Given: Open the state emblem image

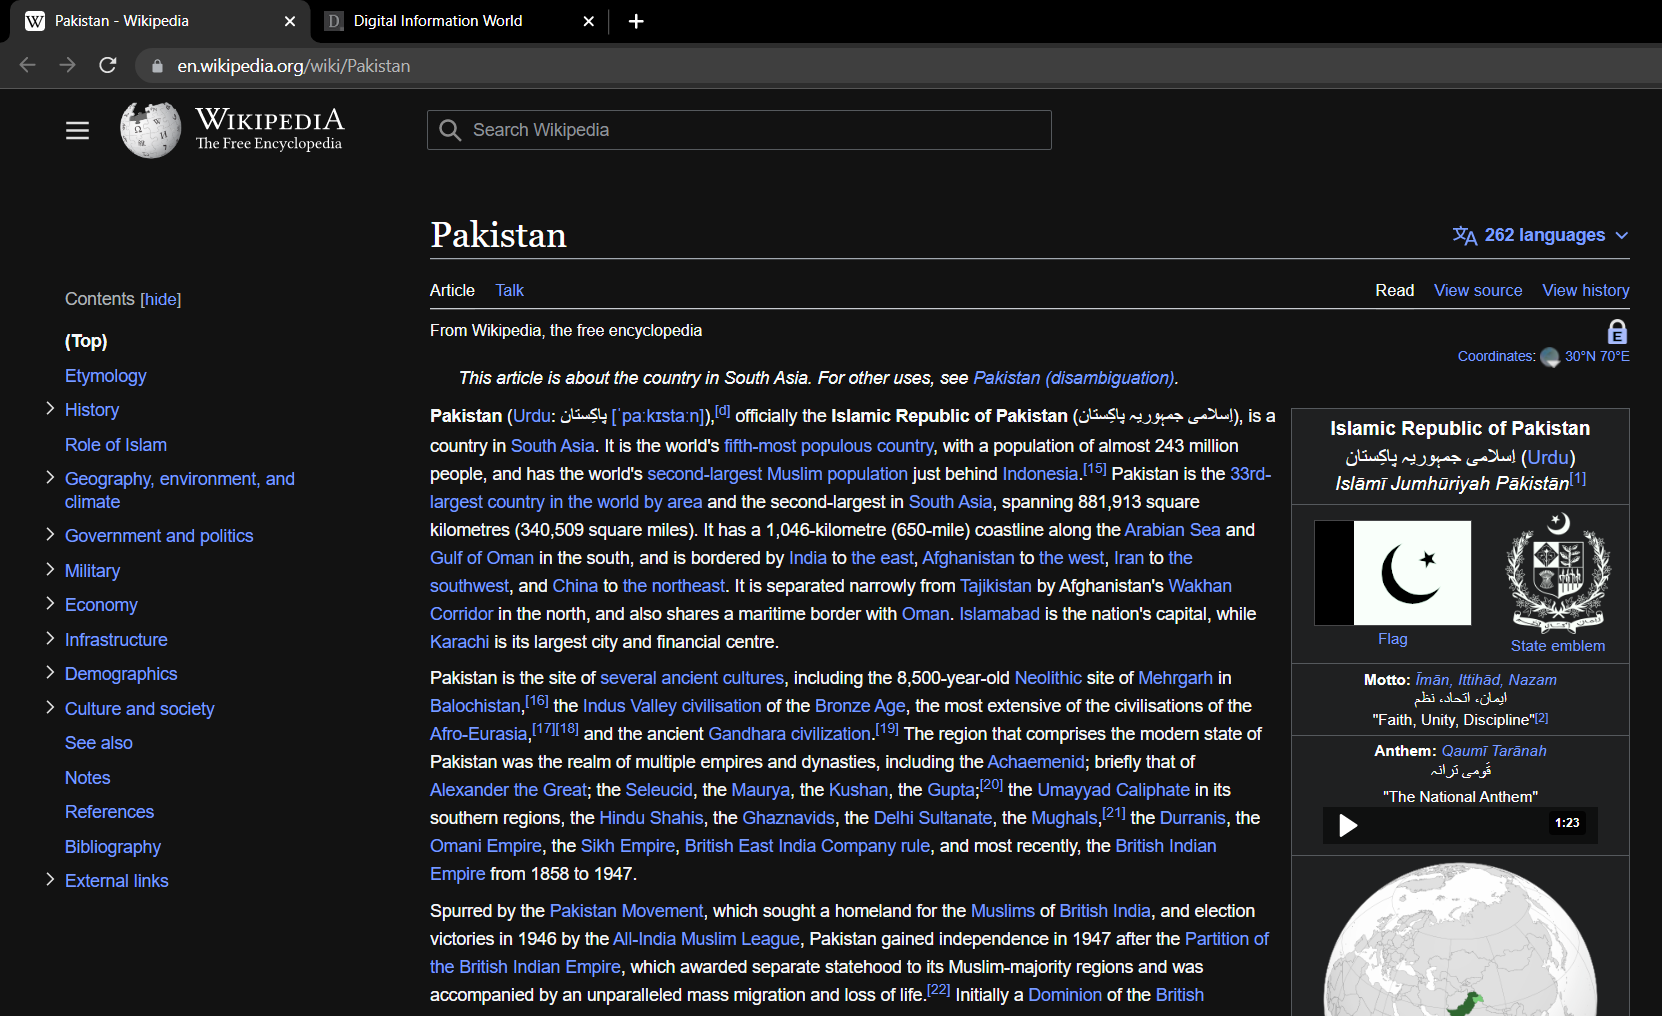Looking at the screenshot, I should pyautogui.click(x=1558, y=573).
